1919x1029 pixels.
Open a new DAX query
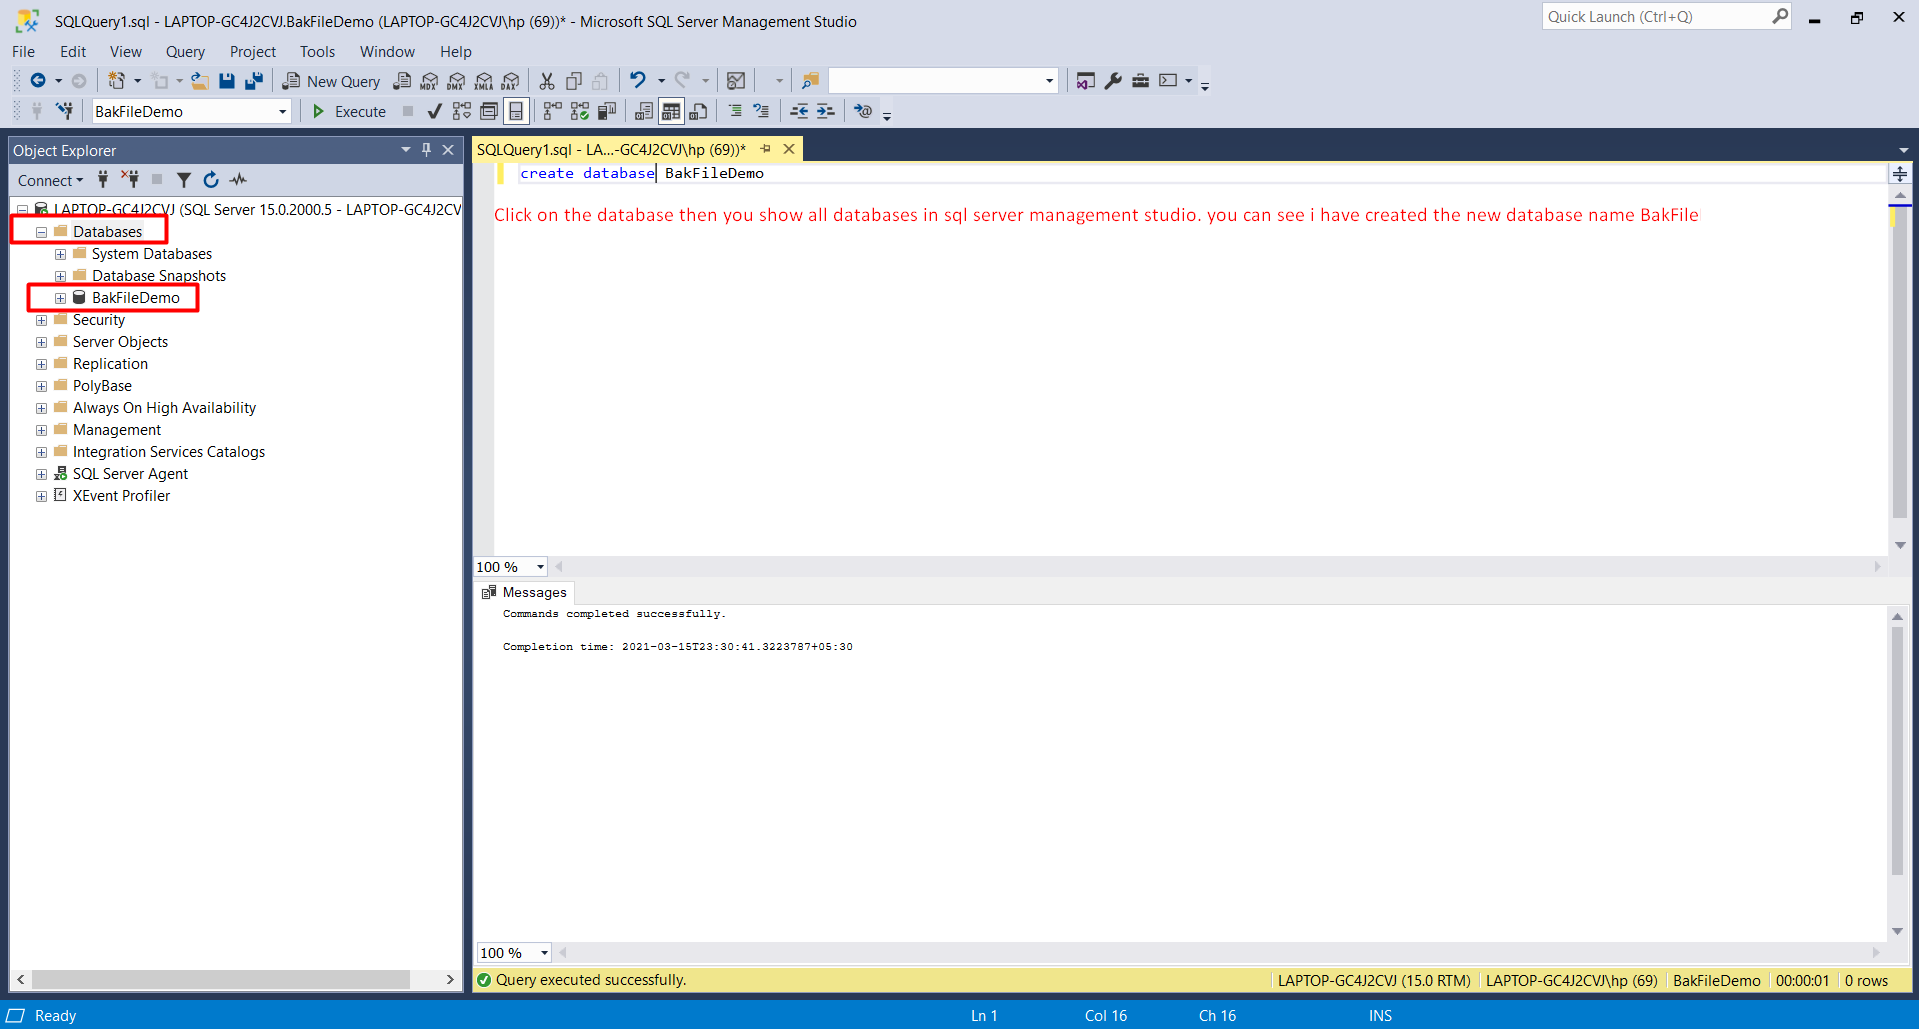511,81
